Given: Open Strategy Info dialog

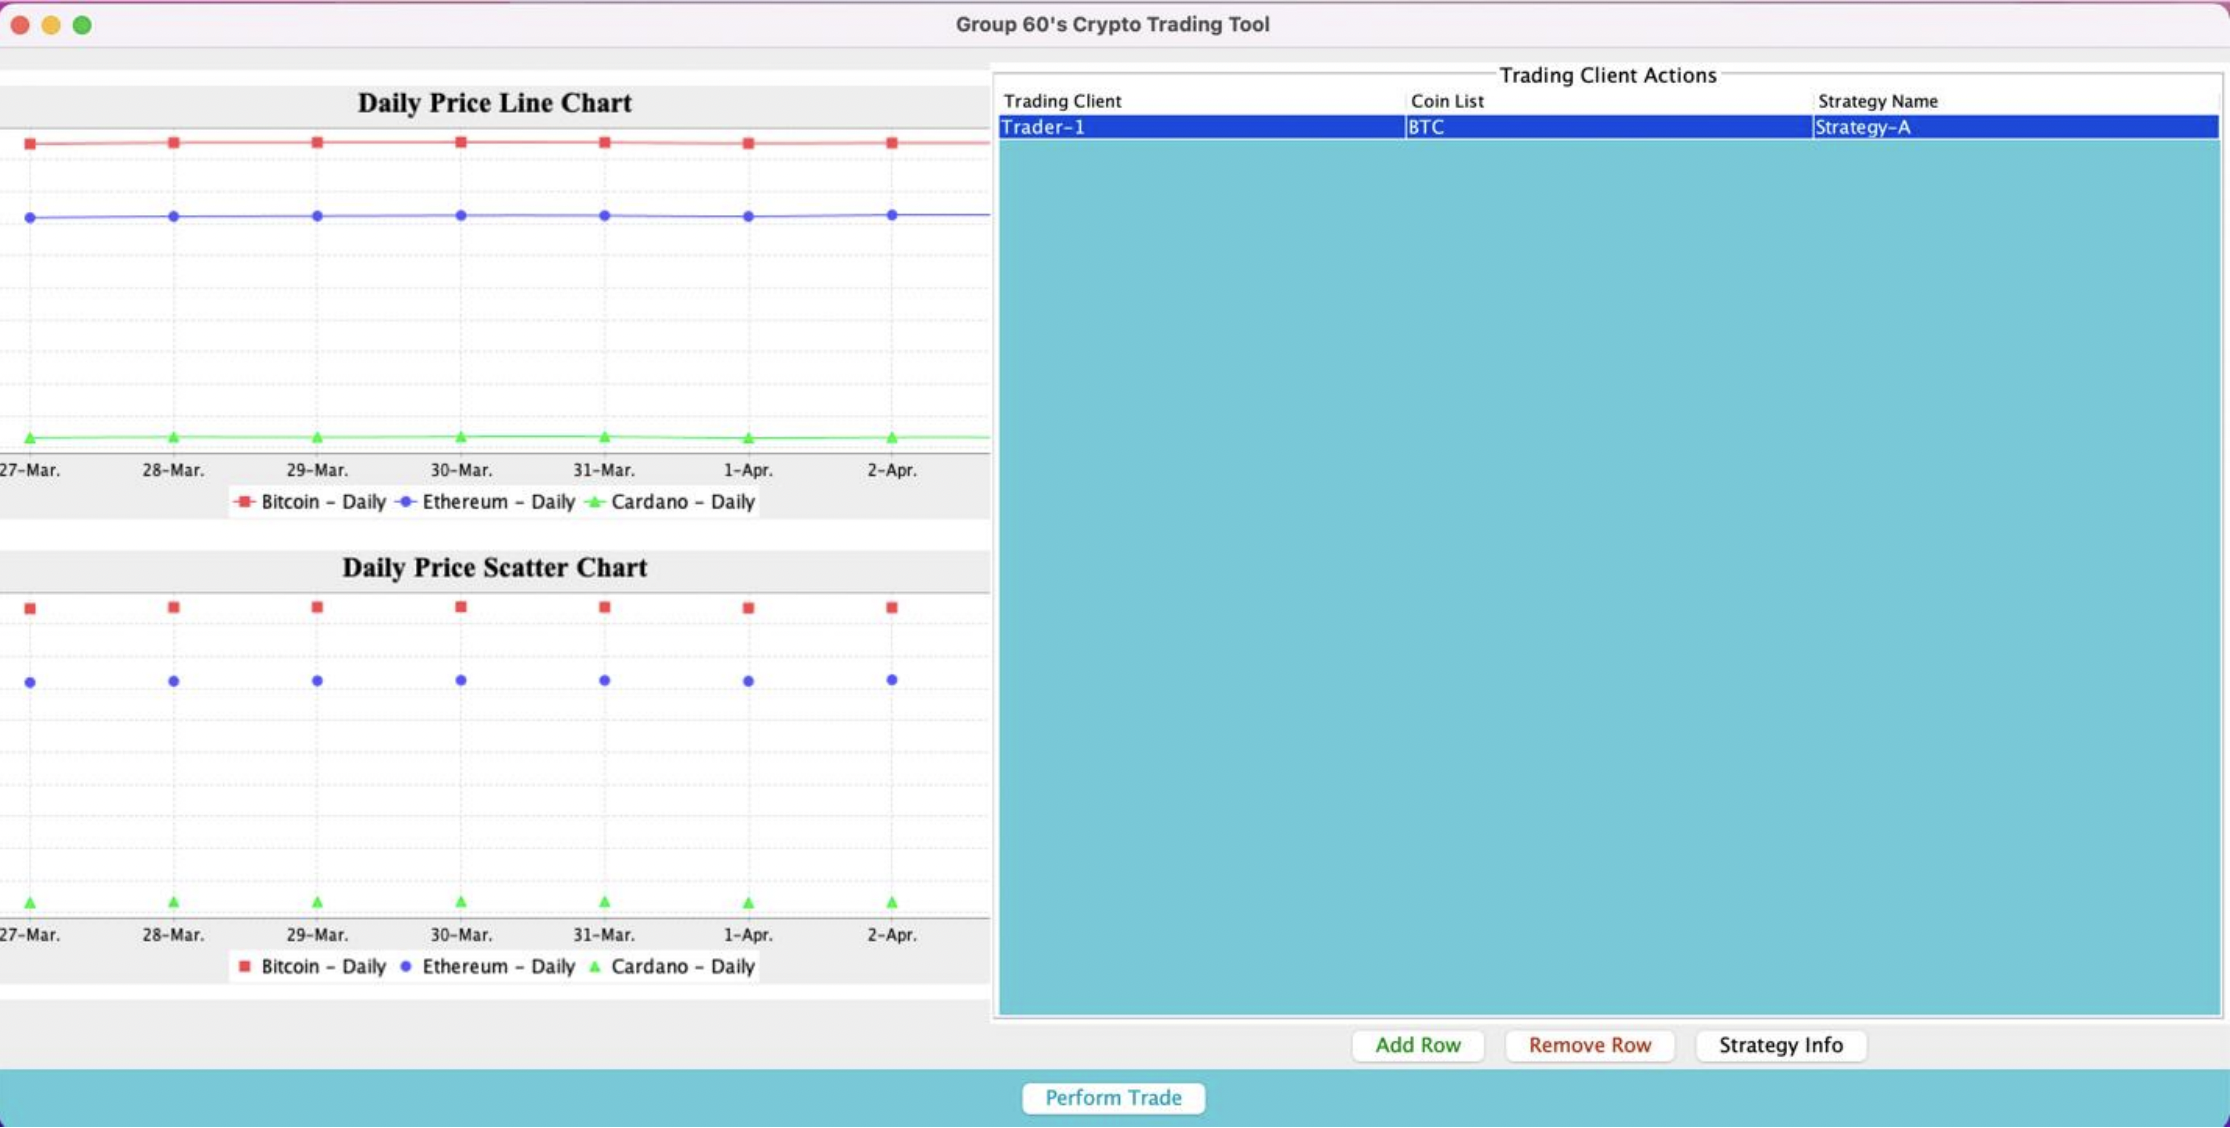Looking at the screenshot, I should click(1780, 1045).
